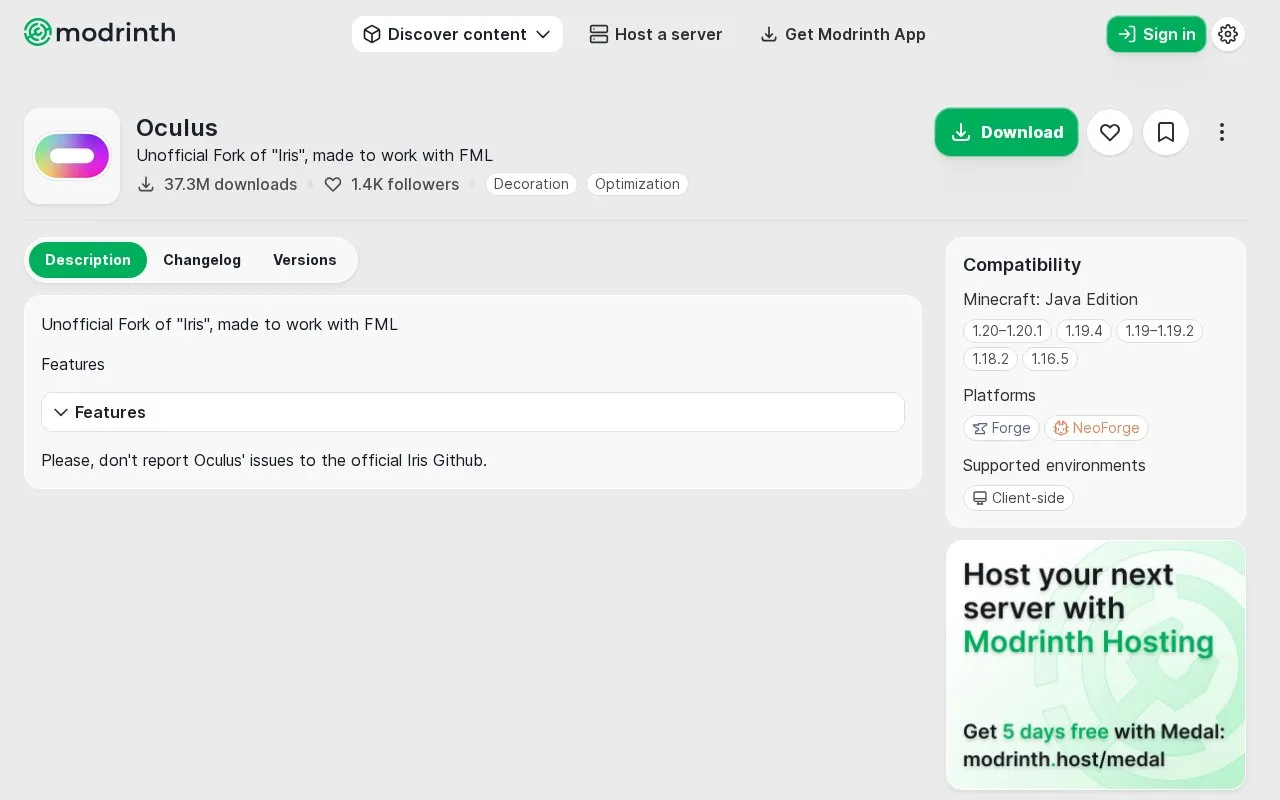Click the Forge platform tag
The image size is (1280, 800).
[x=1001, y=428]
